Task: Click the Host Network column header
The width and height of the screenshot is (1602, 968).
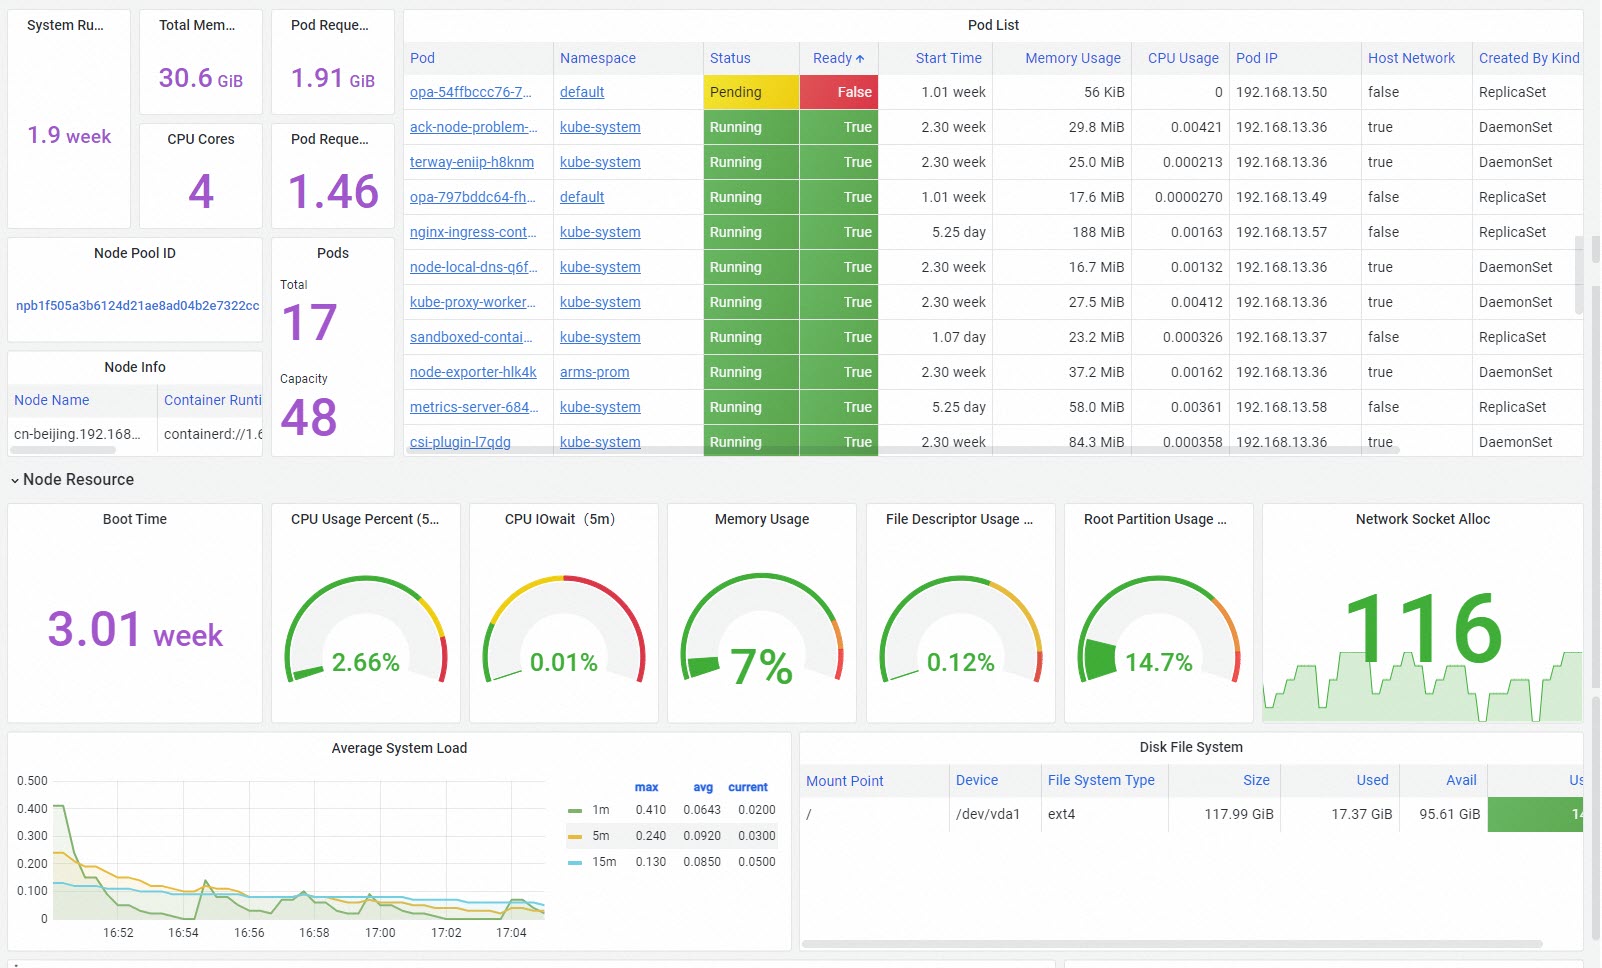Action: tap(1411, 58)
